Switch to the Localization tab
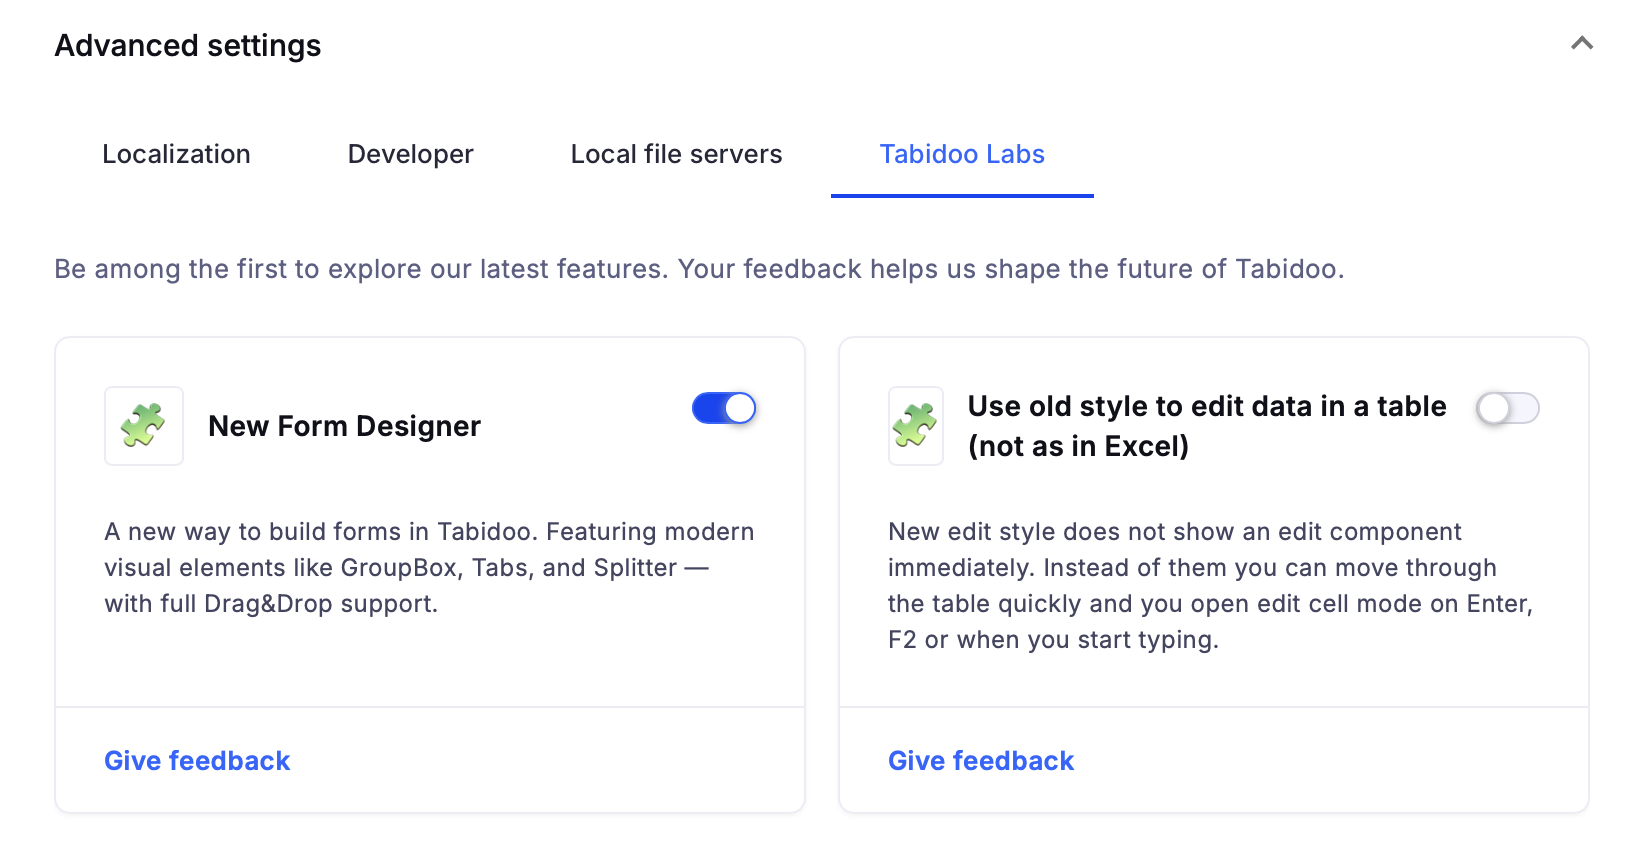 pyautogui.click(x=176, y=154)
